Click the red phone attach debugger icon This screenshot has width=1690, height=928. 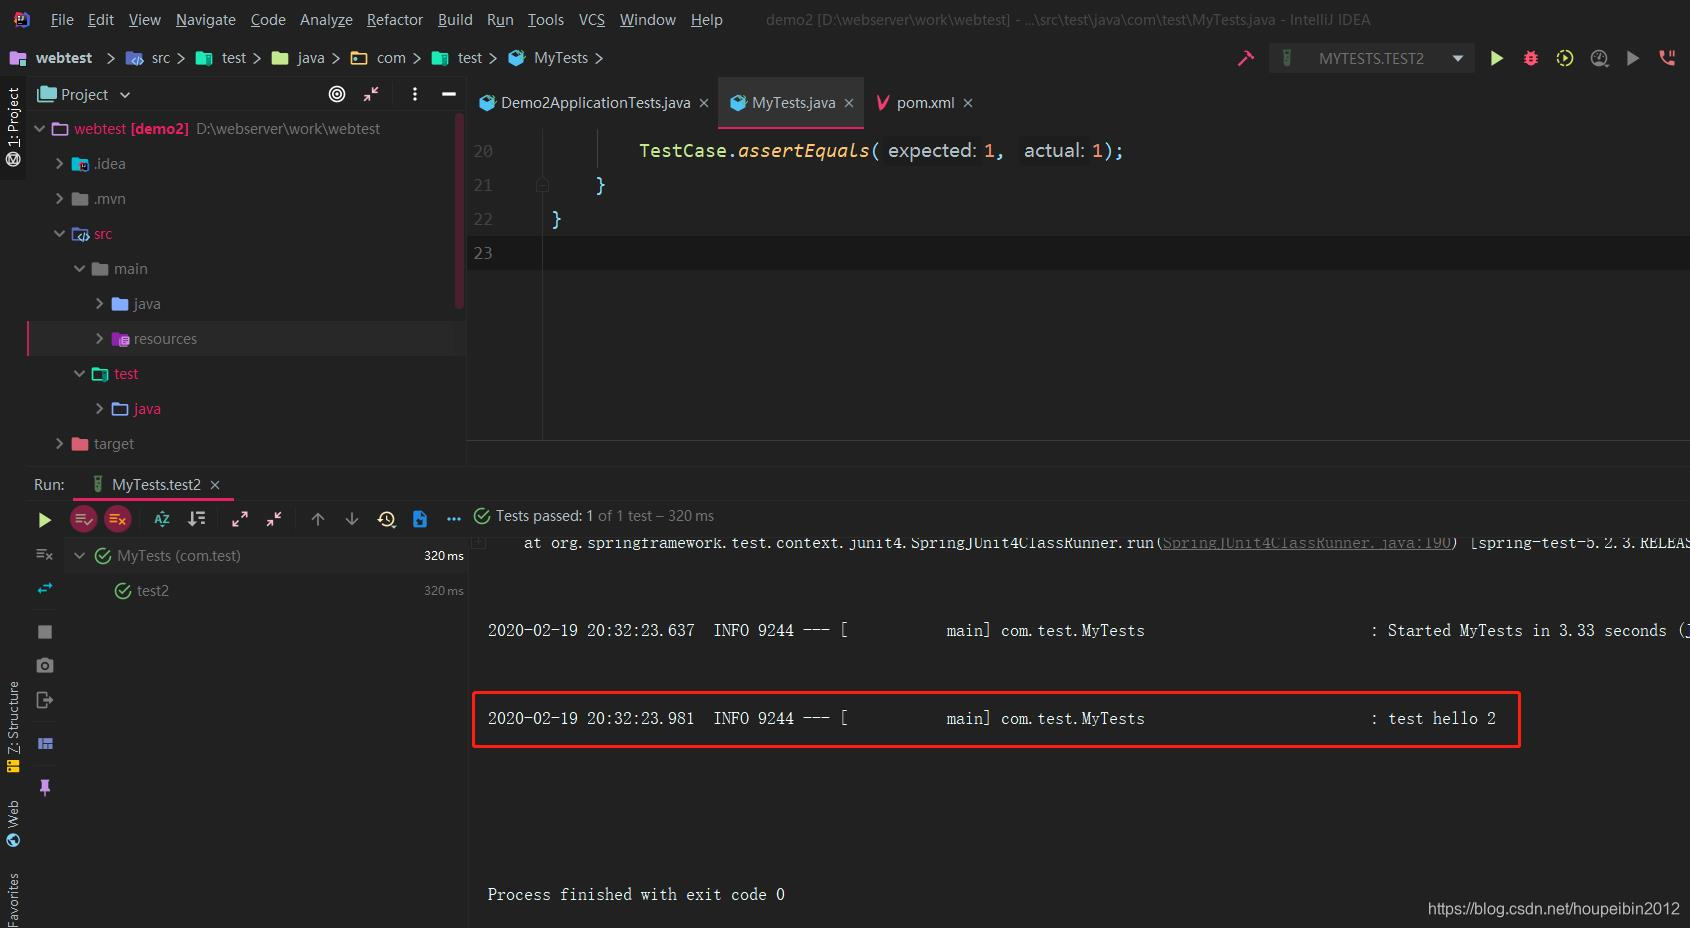1667,58
